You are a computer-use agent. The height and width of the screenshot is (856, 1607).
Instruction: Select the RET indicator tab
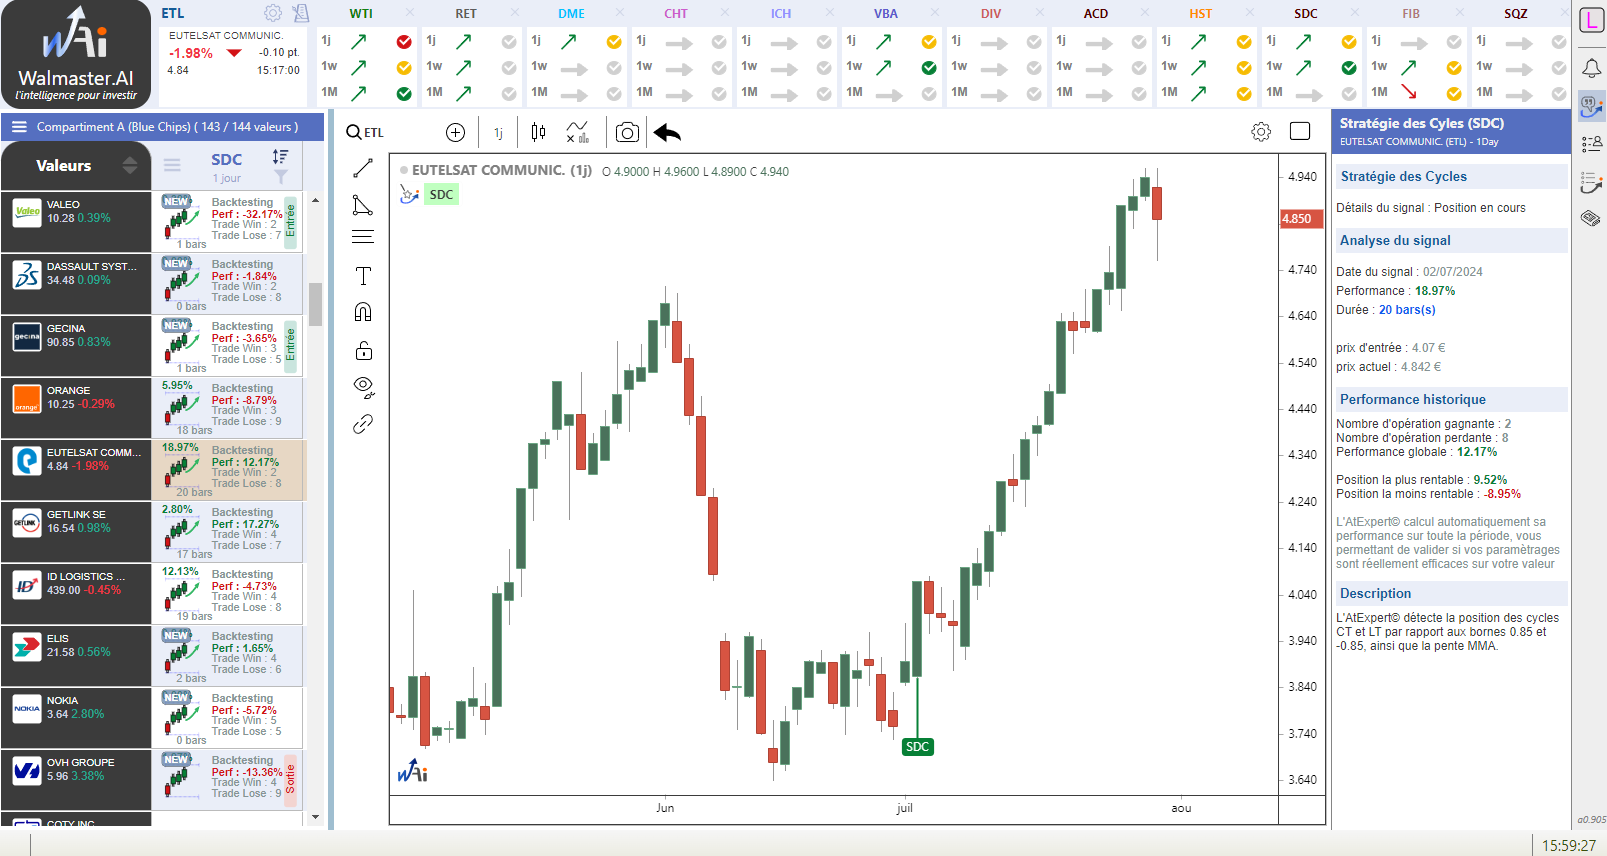[x=466, y=14]
